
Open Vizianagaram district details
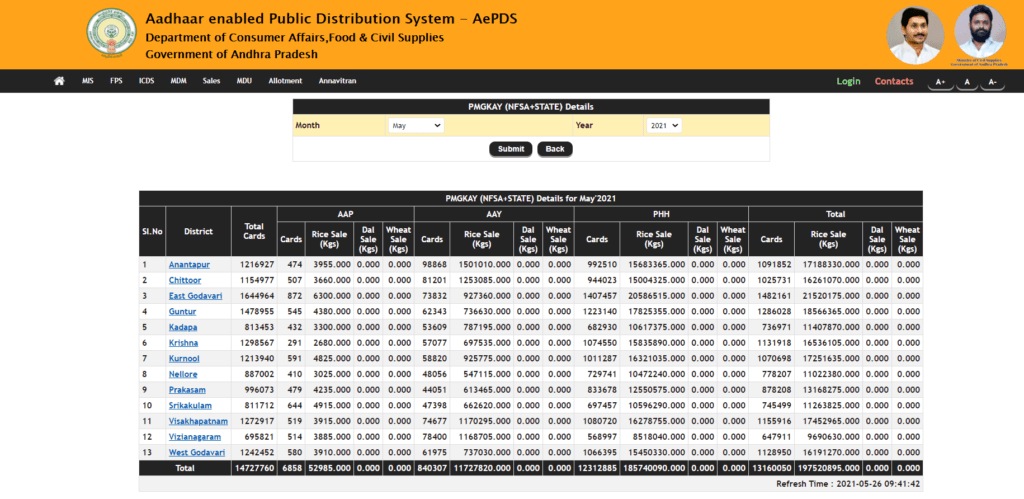pyautogui.click(x=195, y=437)
